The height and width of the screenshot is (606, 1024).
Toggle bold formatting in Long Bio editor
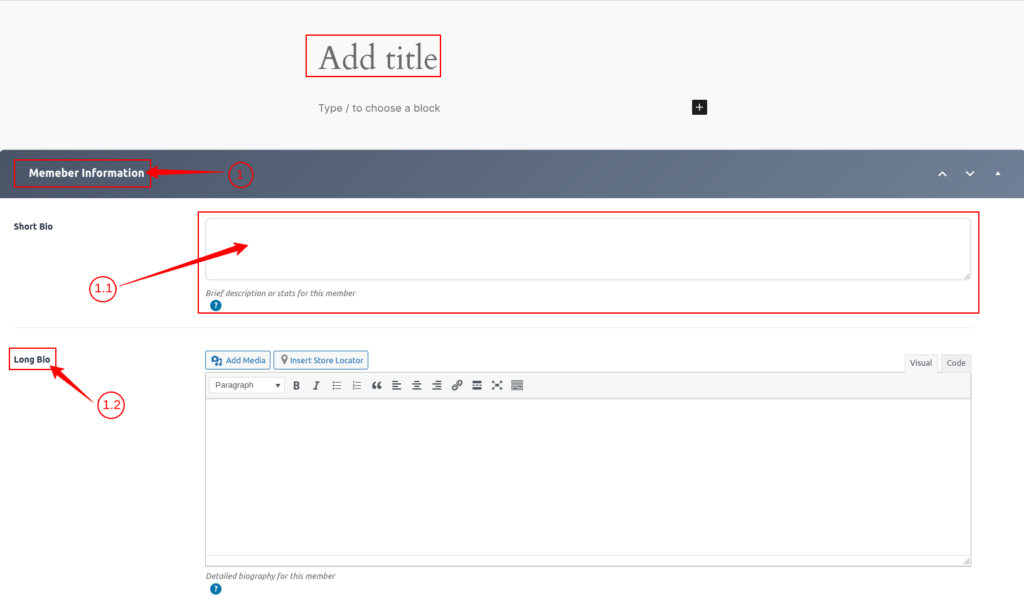pyautogui.click(x=296, y=385)
